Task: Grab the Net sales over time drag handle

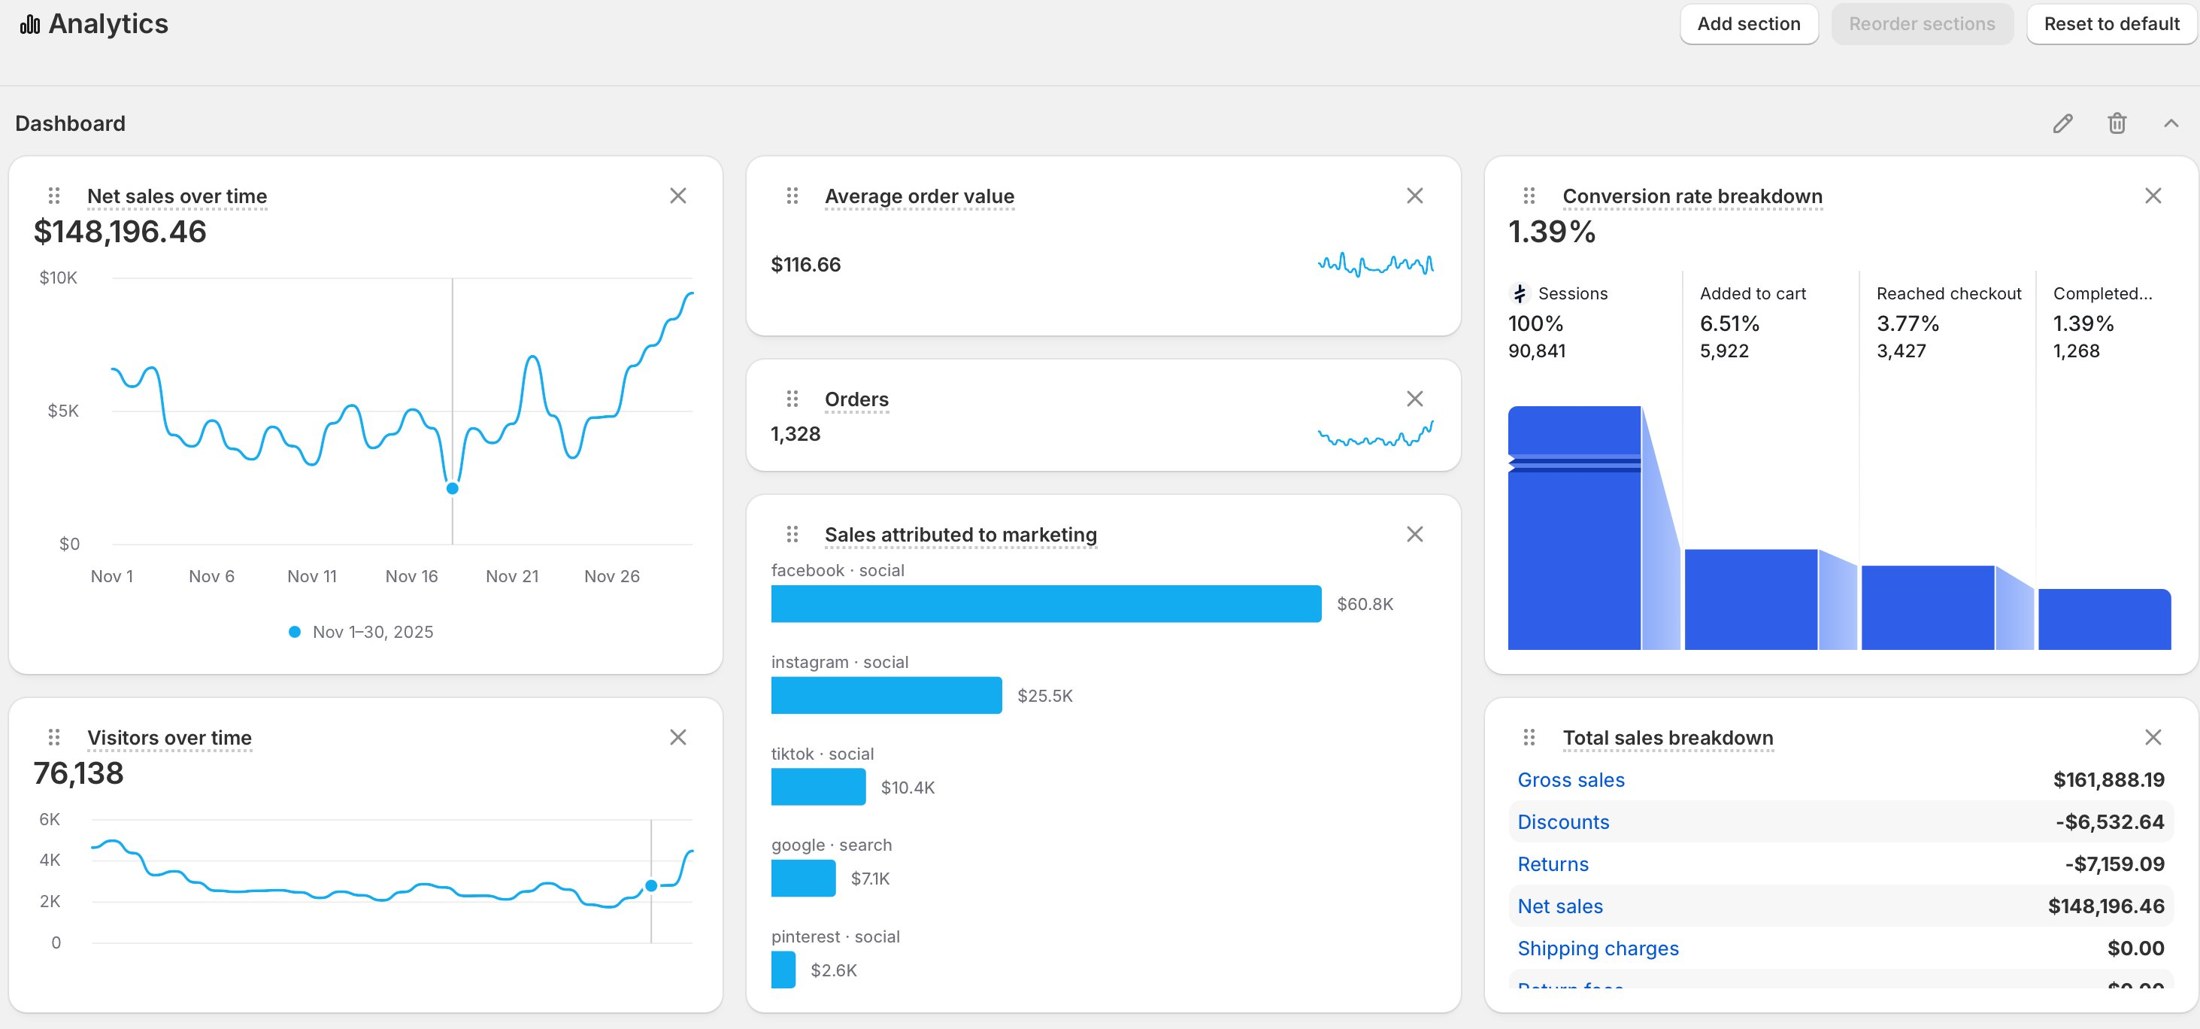Action: [x=55, y=195]
